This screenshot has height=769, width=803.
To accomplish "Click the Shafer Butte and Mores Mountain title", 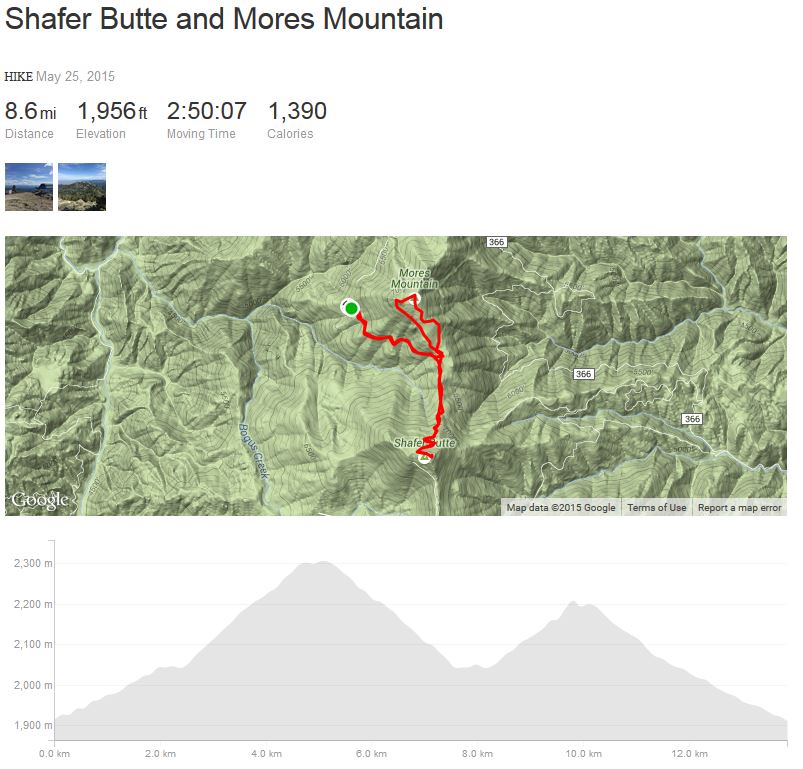I will pos(224,20).
